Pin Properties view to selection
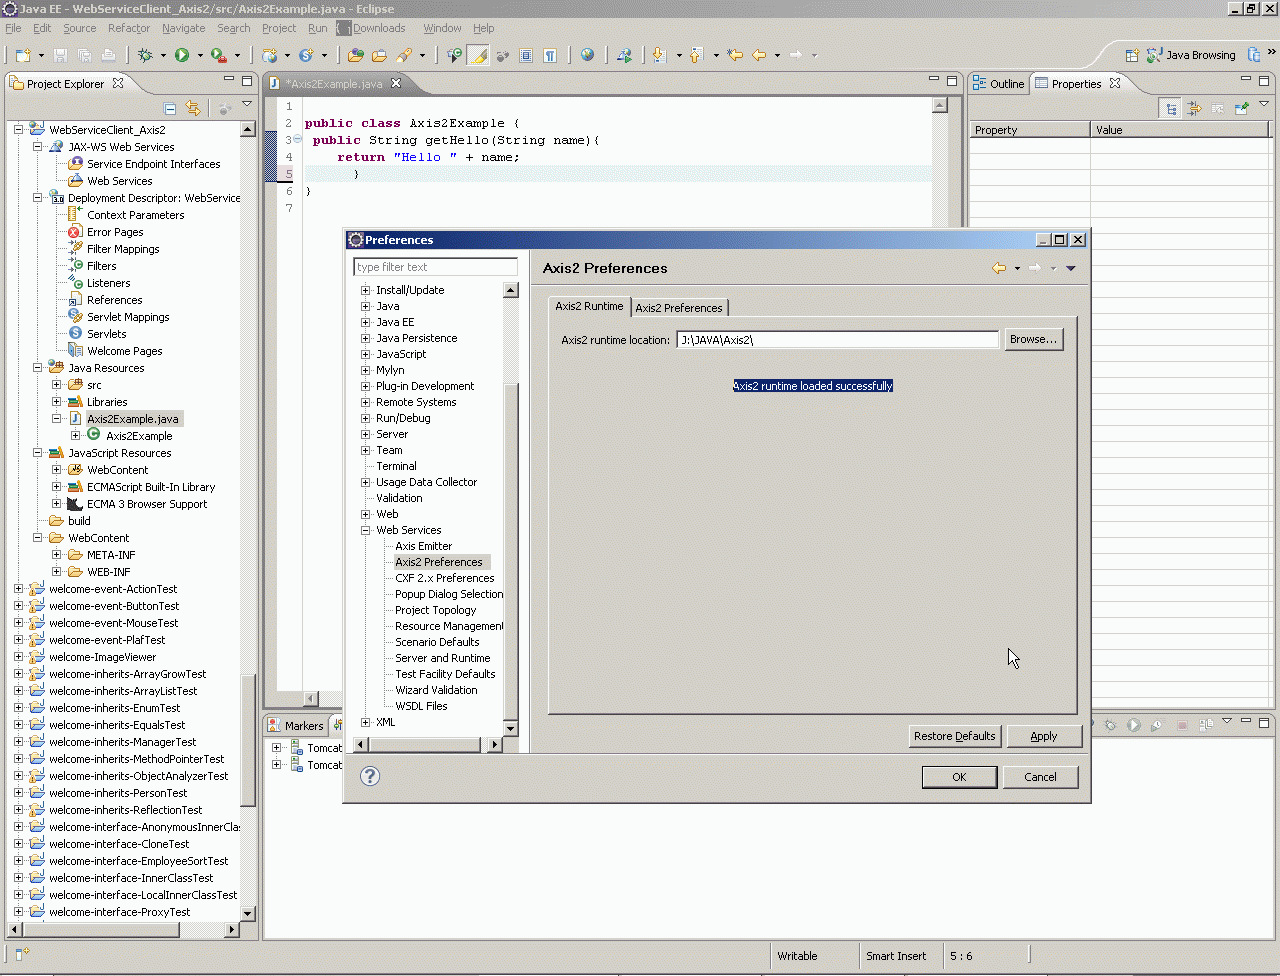Screen dimensions: 1280x976 coord(1241,108)
